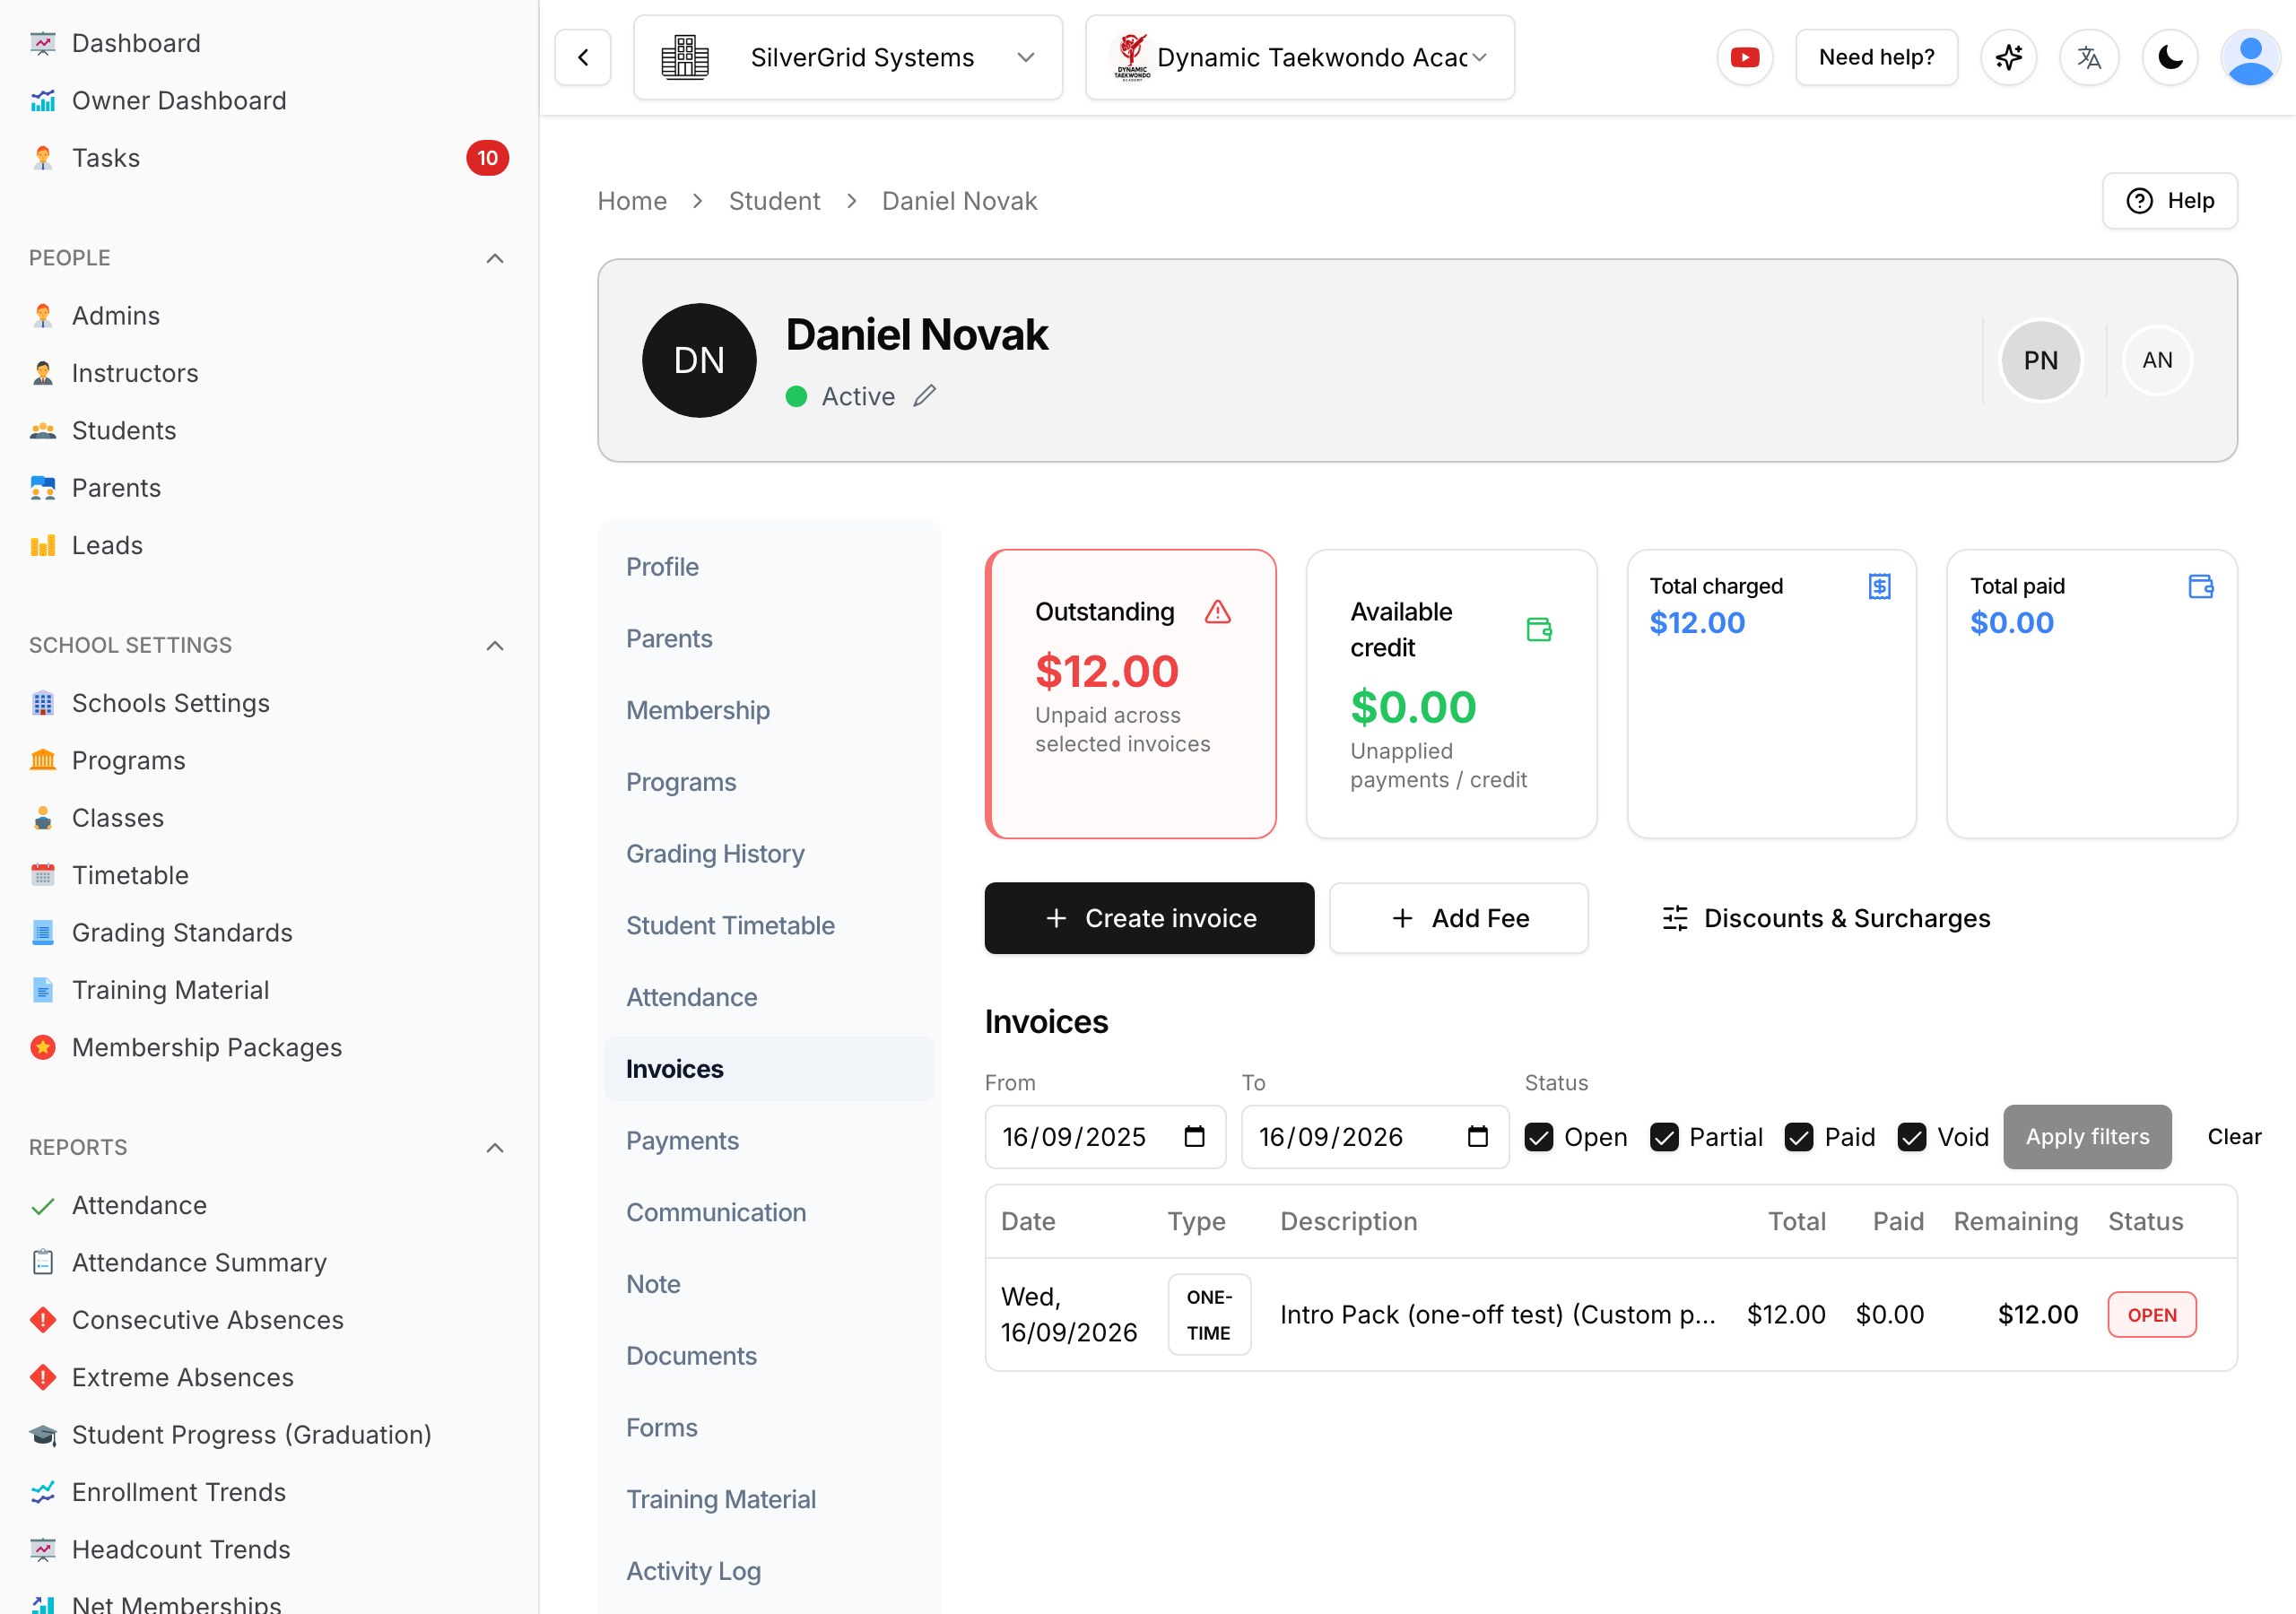Open the user profile avatar
Screen dimensions: 2296x1614
tap(2250, 57)
